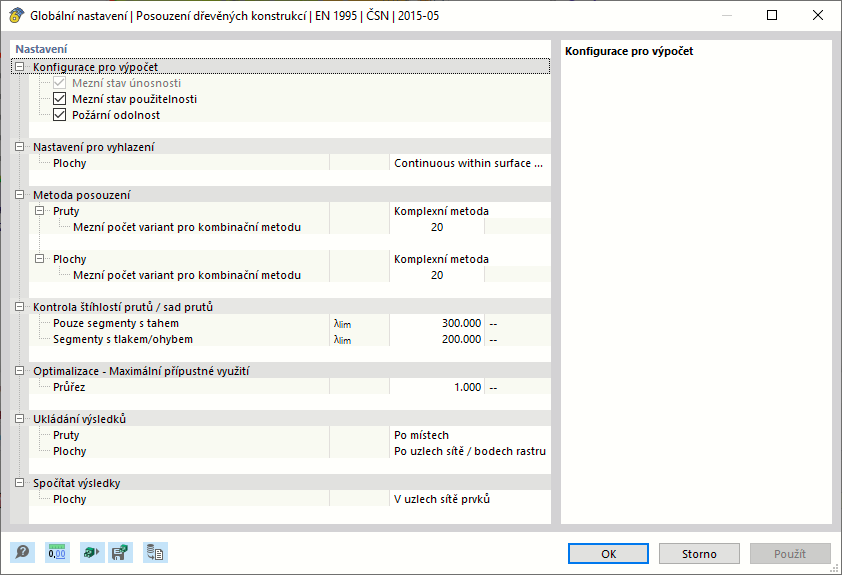Edit the Pouze segmenty s tahem limit value
This screenshot has width=842, height=575.
438,323
